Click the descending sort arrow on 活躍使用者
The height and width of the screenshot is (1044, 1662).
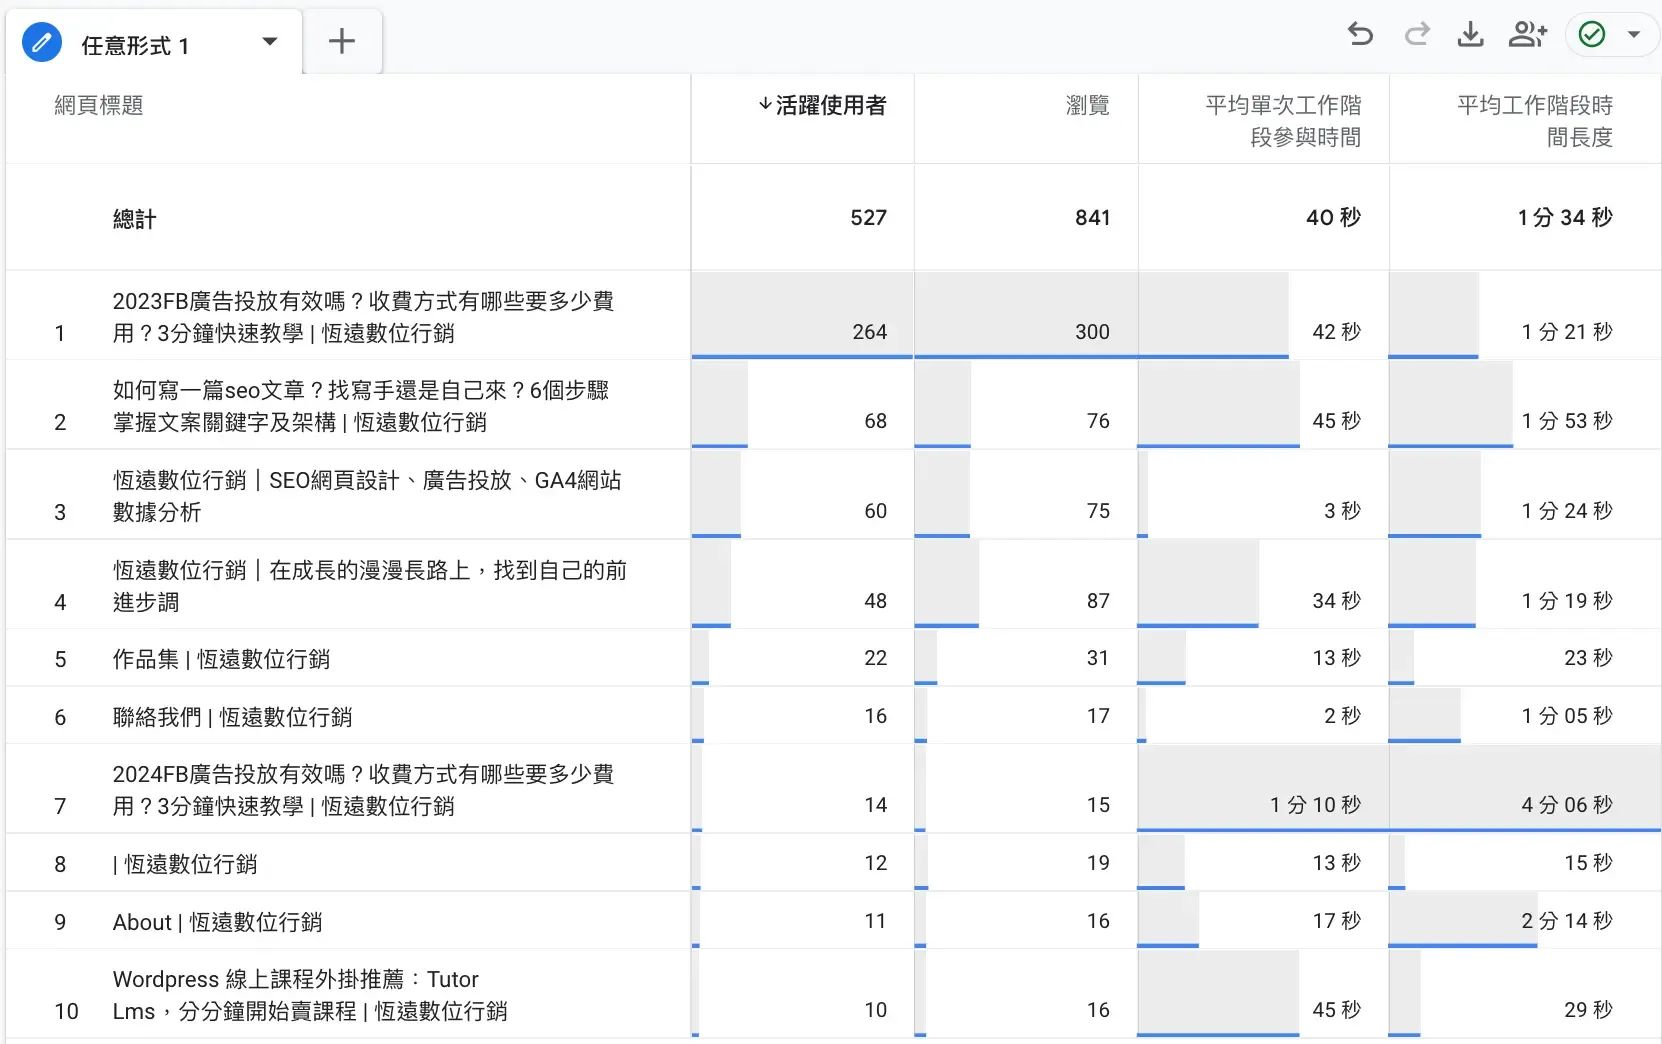[x=763, y=104]
